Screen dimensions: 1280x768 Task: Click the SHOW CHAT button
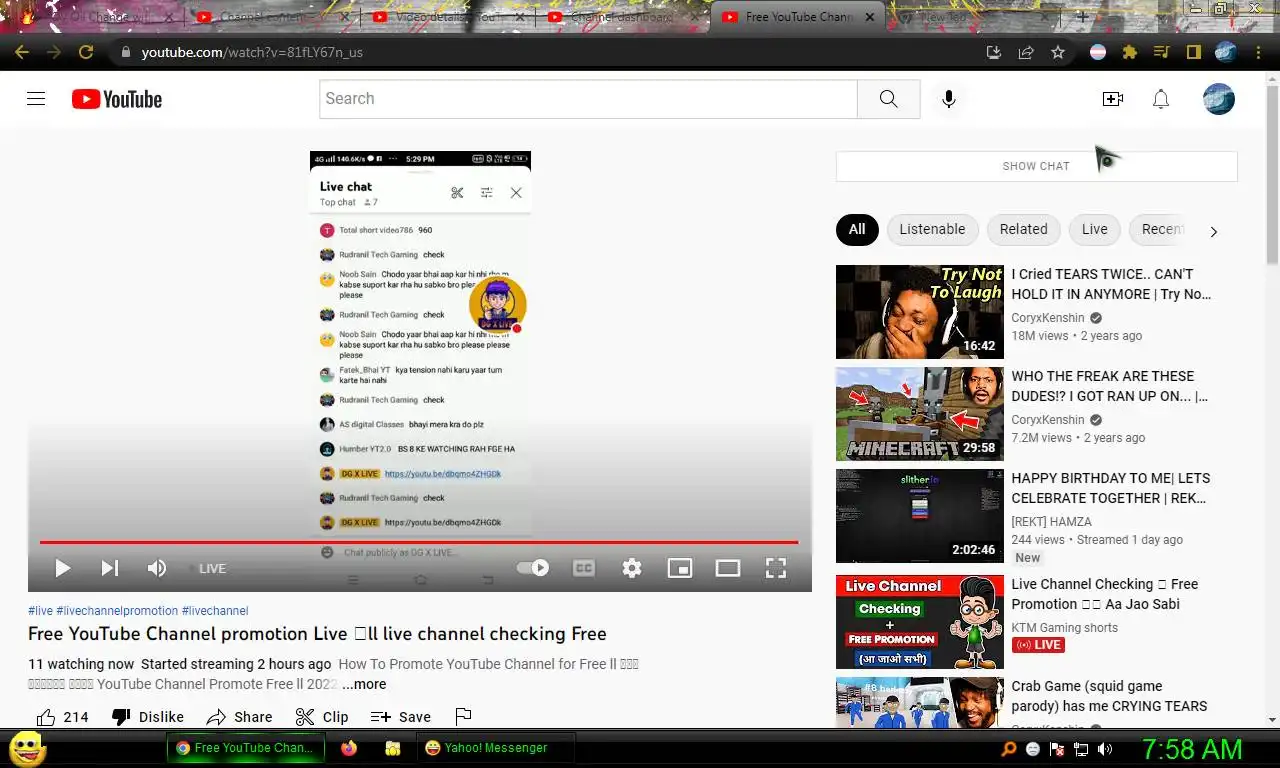point(1036,166)
